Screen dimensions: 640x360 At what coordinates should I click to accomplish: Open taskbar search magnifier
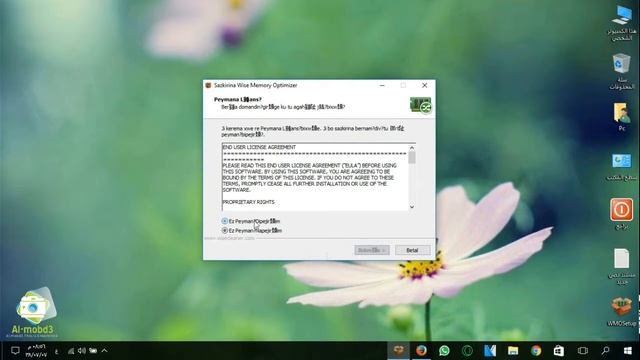click(605, 351)
